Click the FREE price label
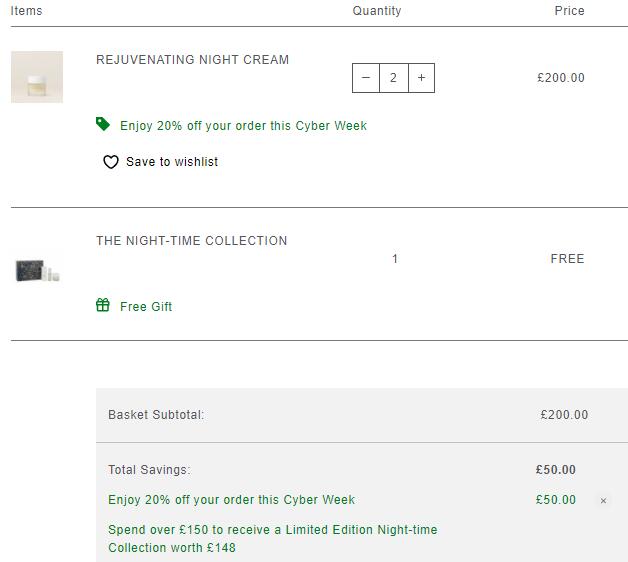Screen dimensions: 628x562 click(x=568, y=259)
